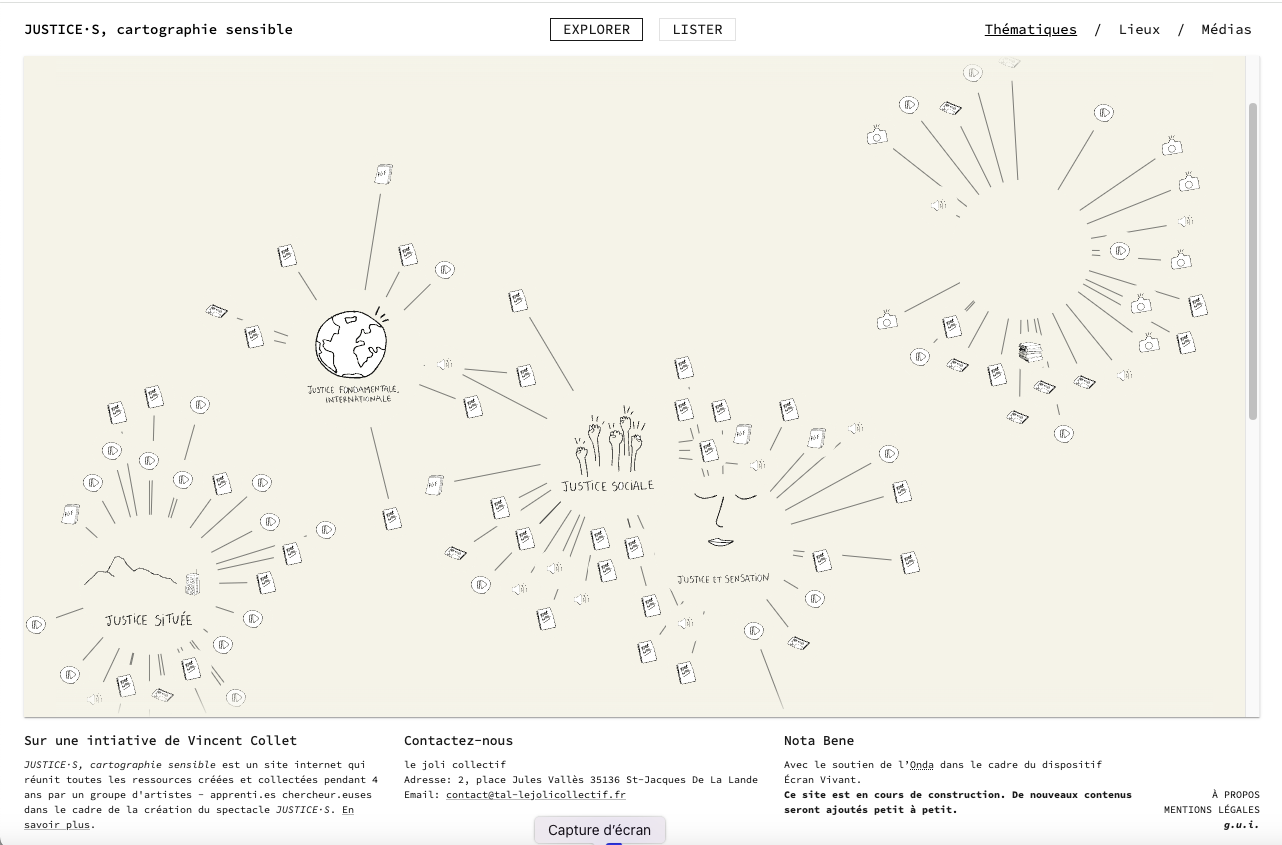Open the Lieux tab
The height and width of the screenshot is (845, 1282).
[x=1139, y=30]
